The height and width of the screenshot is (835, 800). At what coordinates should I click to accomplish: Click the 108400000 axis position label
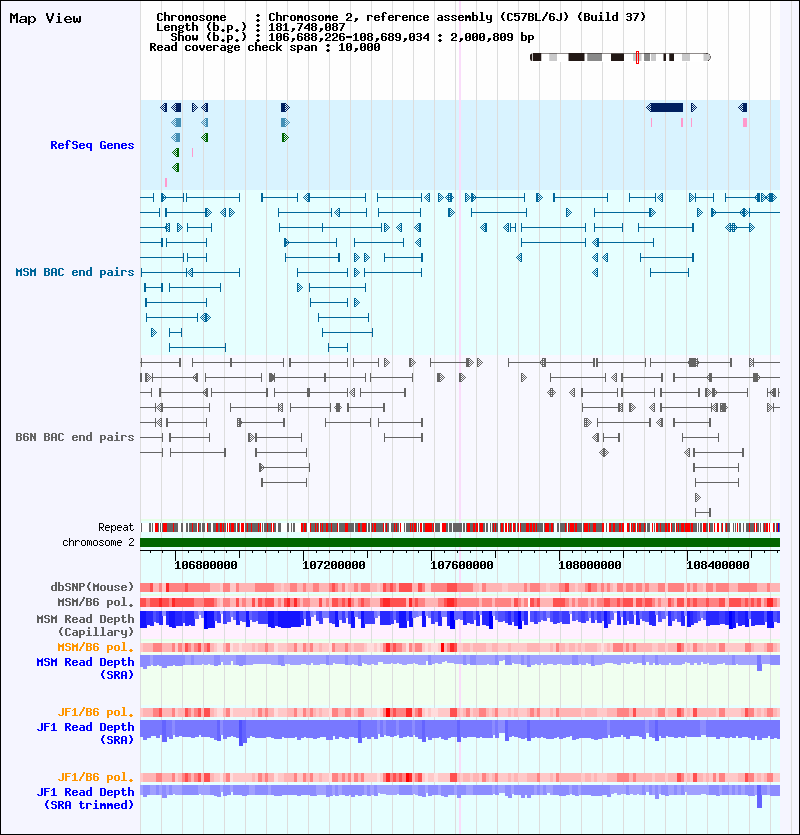pyautogui.click(x=717, y=566)
